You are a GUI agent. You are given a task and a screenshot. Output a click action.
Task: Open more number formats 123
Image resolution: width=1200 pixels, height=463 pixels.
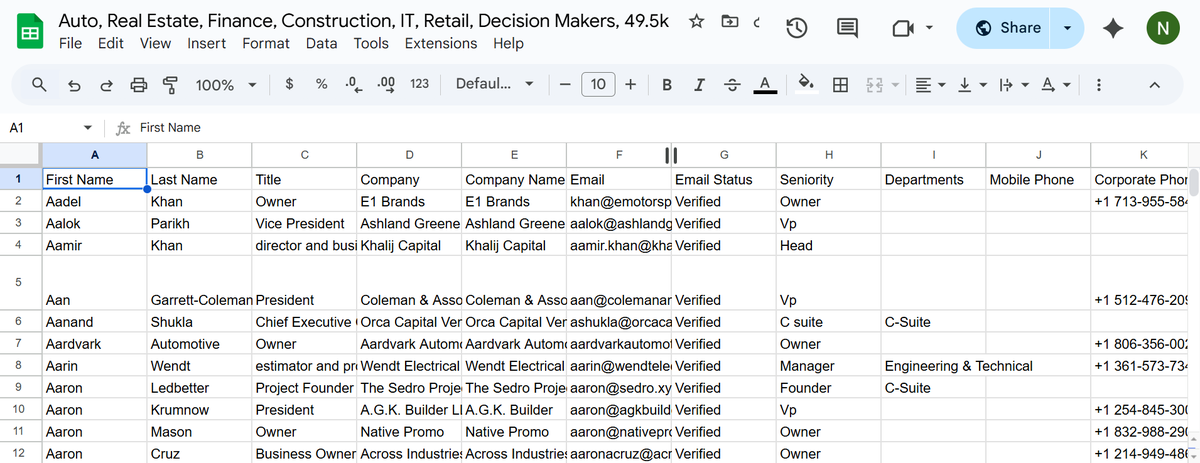point(420,84)
